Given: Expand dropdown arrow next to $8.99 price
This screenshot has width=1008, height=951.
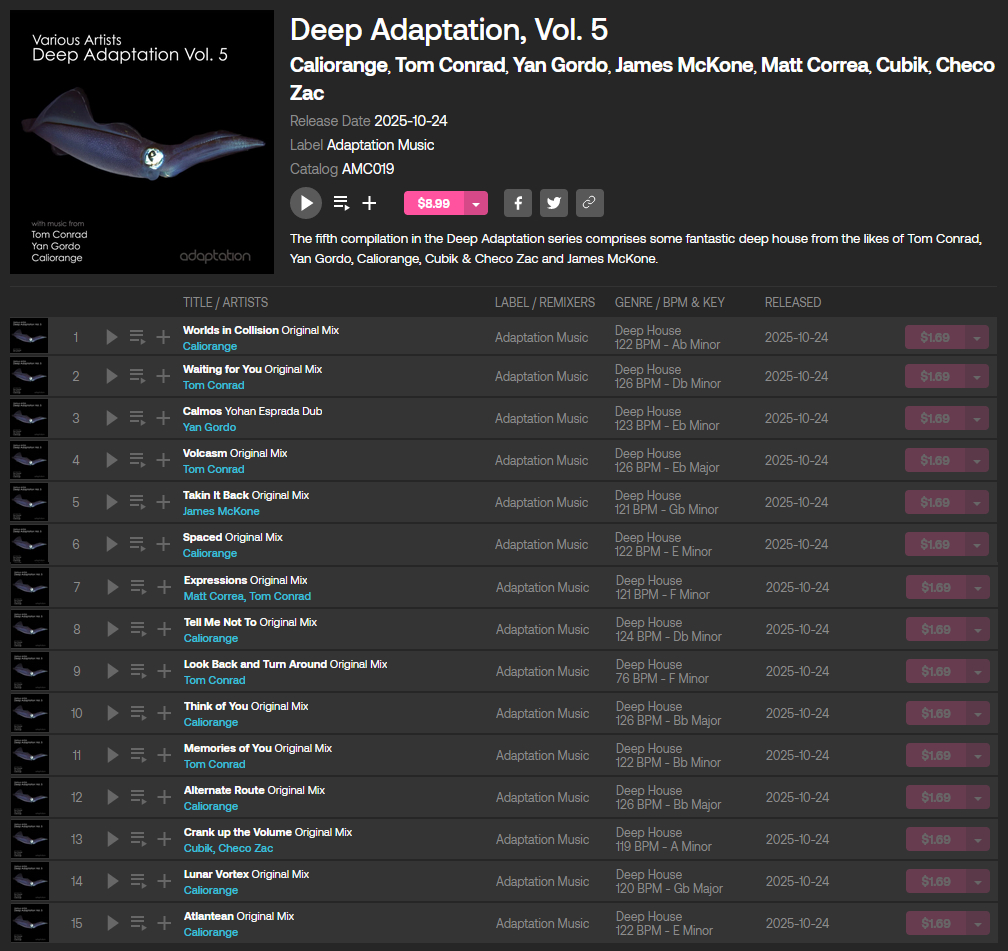Looking at the screenshot, I should [x=476, y=203].
